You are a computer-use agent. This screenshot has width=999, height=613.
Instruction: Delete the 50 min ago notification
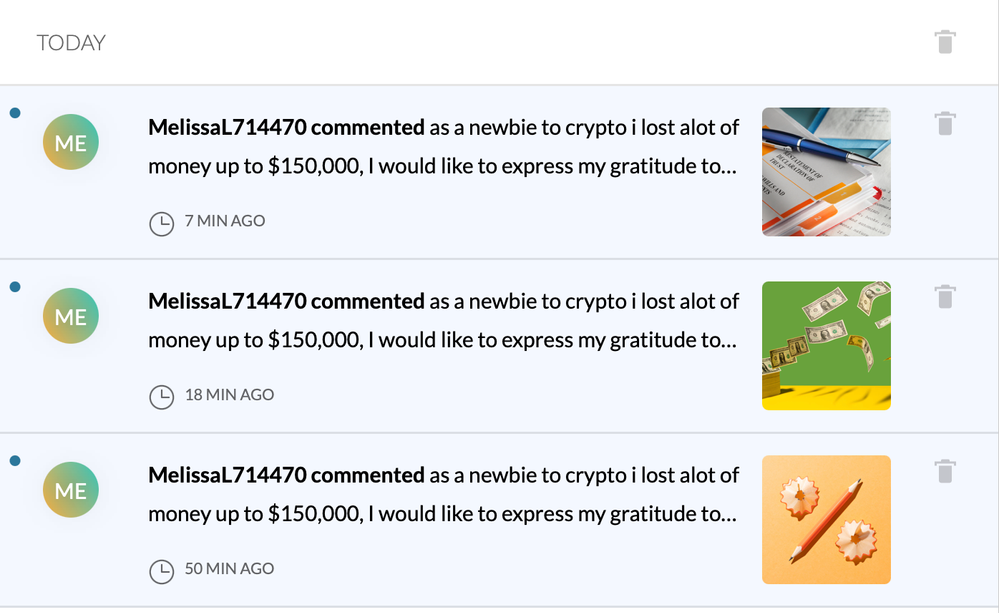945,471
